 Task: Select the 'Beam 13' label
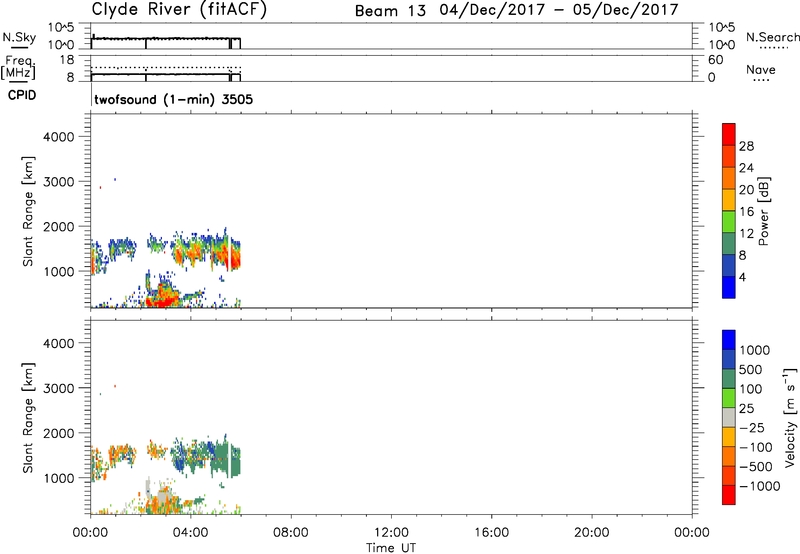coord(390,11)
